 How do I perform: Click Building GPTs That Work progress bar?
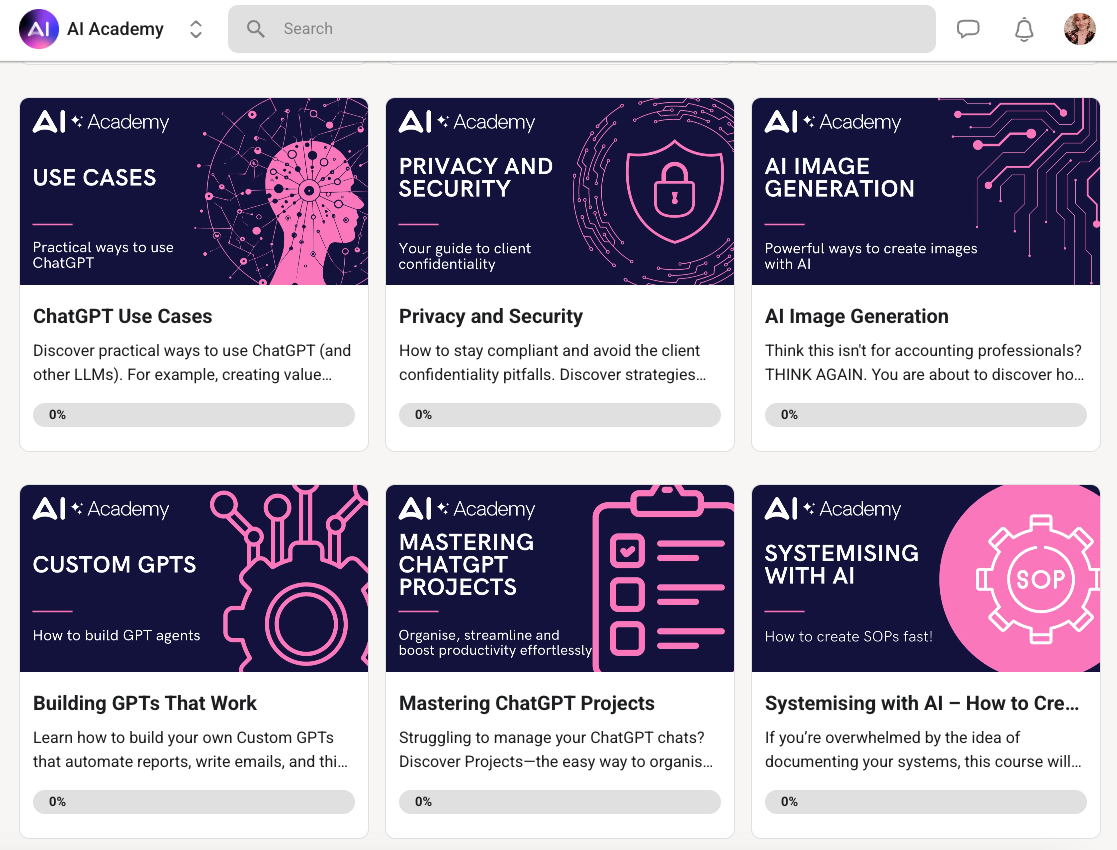coord(194,802)
